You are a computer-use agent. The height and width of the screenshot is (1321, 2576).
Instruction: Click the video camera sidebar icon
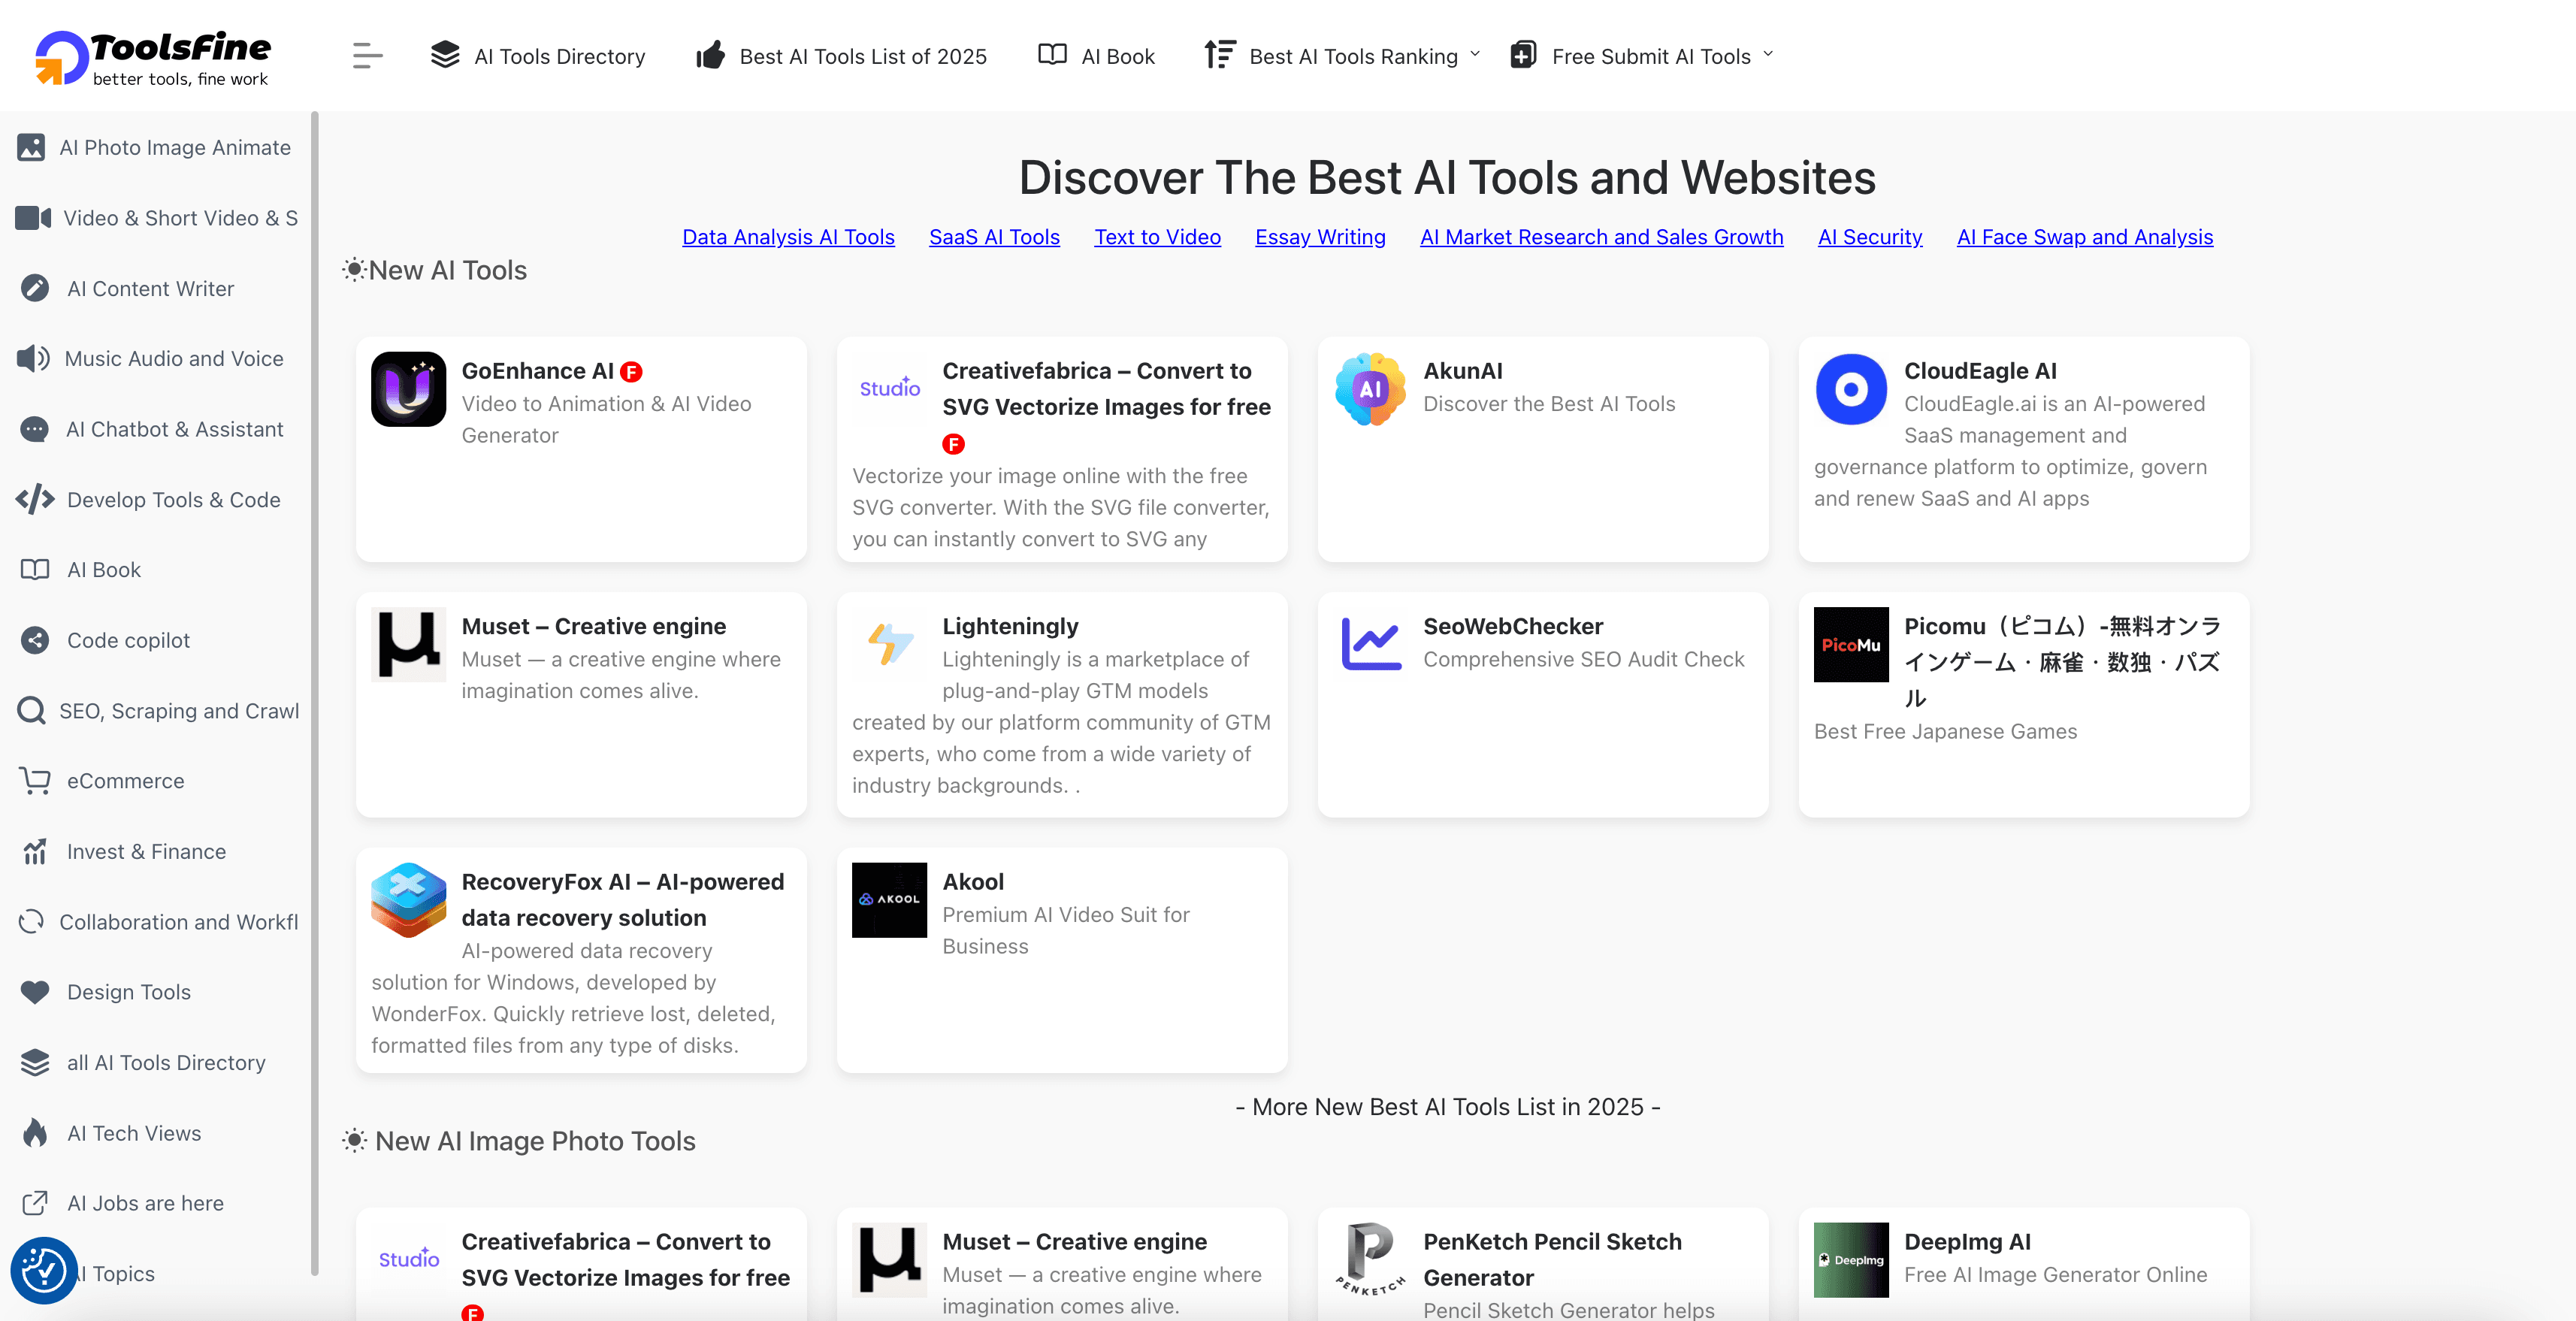33,218
